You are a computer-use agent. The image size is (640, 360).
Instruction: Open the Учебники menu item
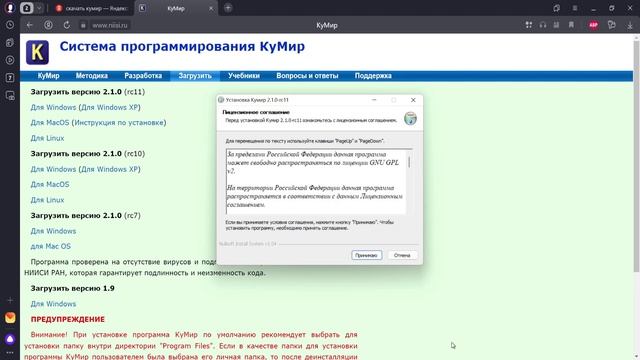(x=244, y=76)
